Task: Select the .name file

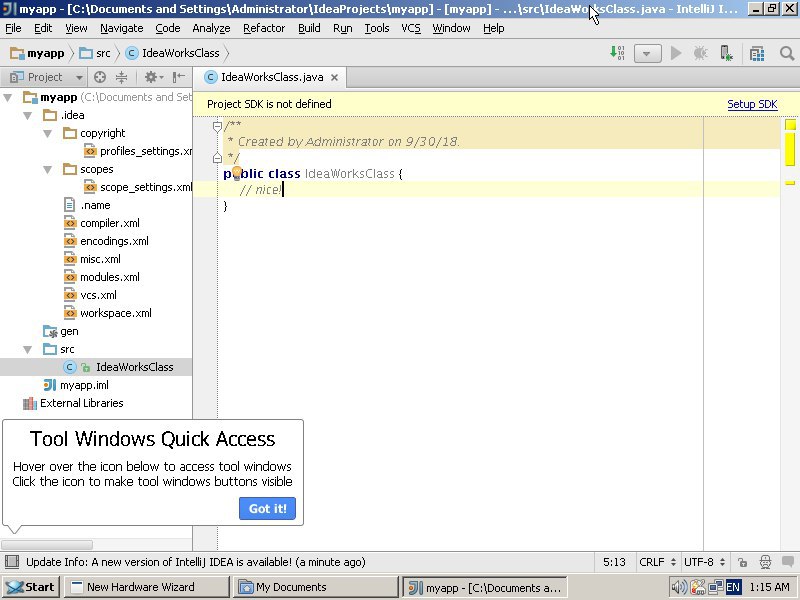Action: tap(87, 205)
